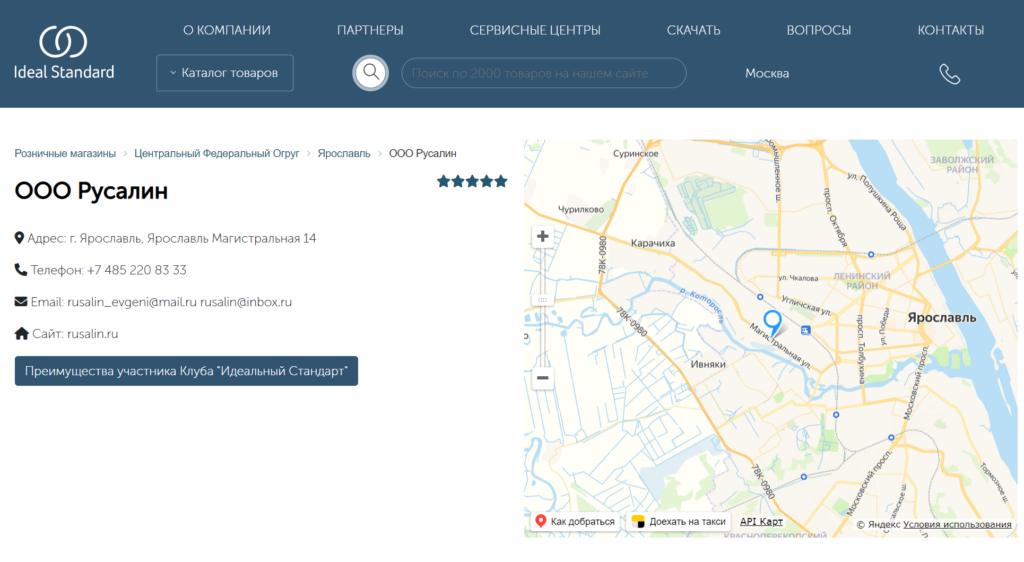Click the rusalin_evgeni@mail.ru email
This screenshot has height=562, width=1024.
point(132,302)
